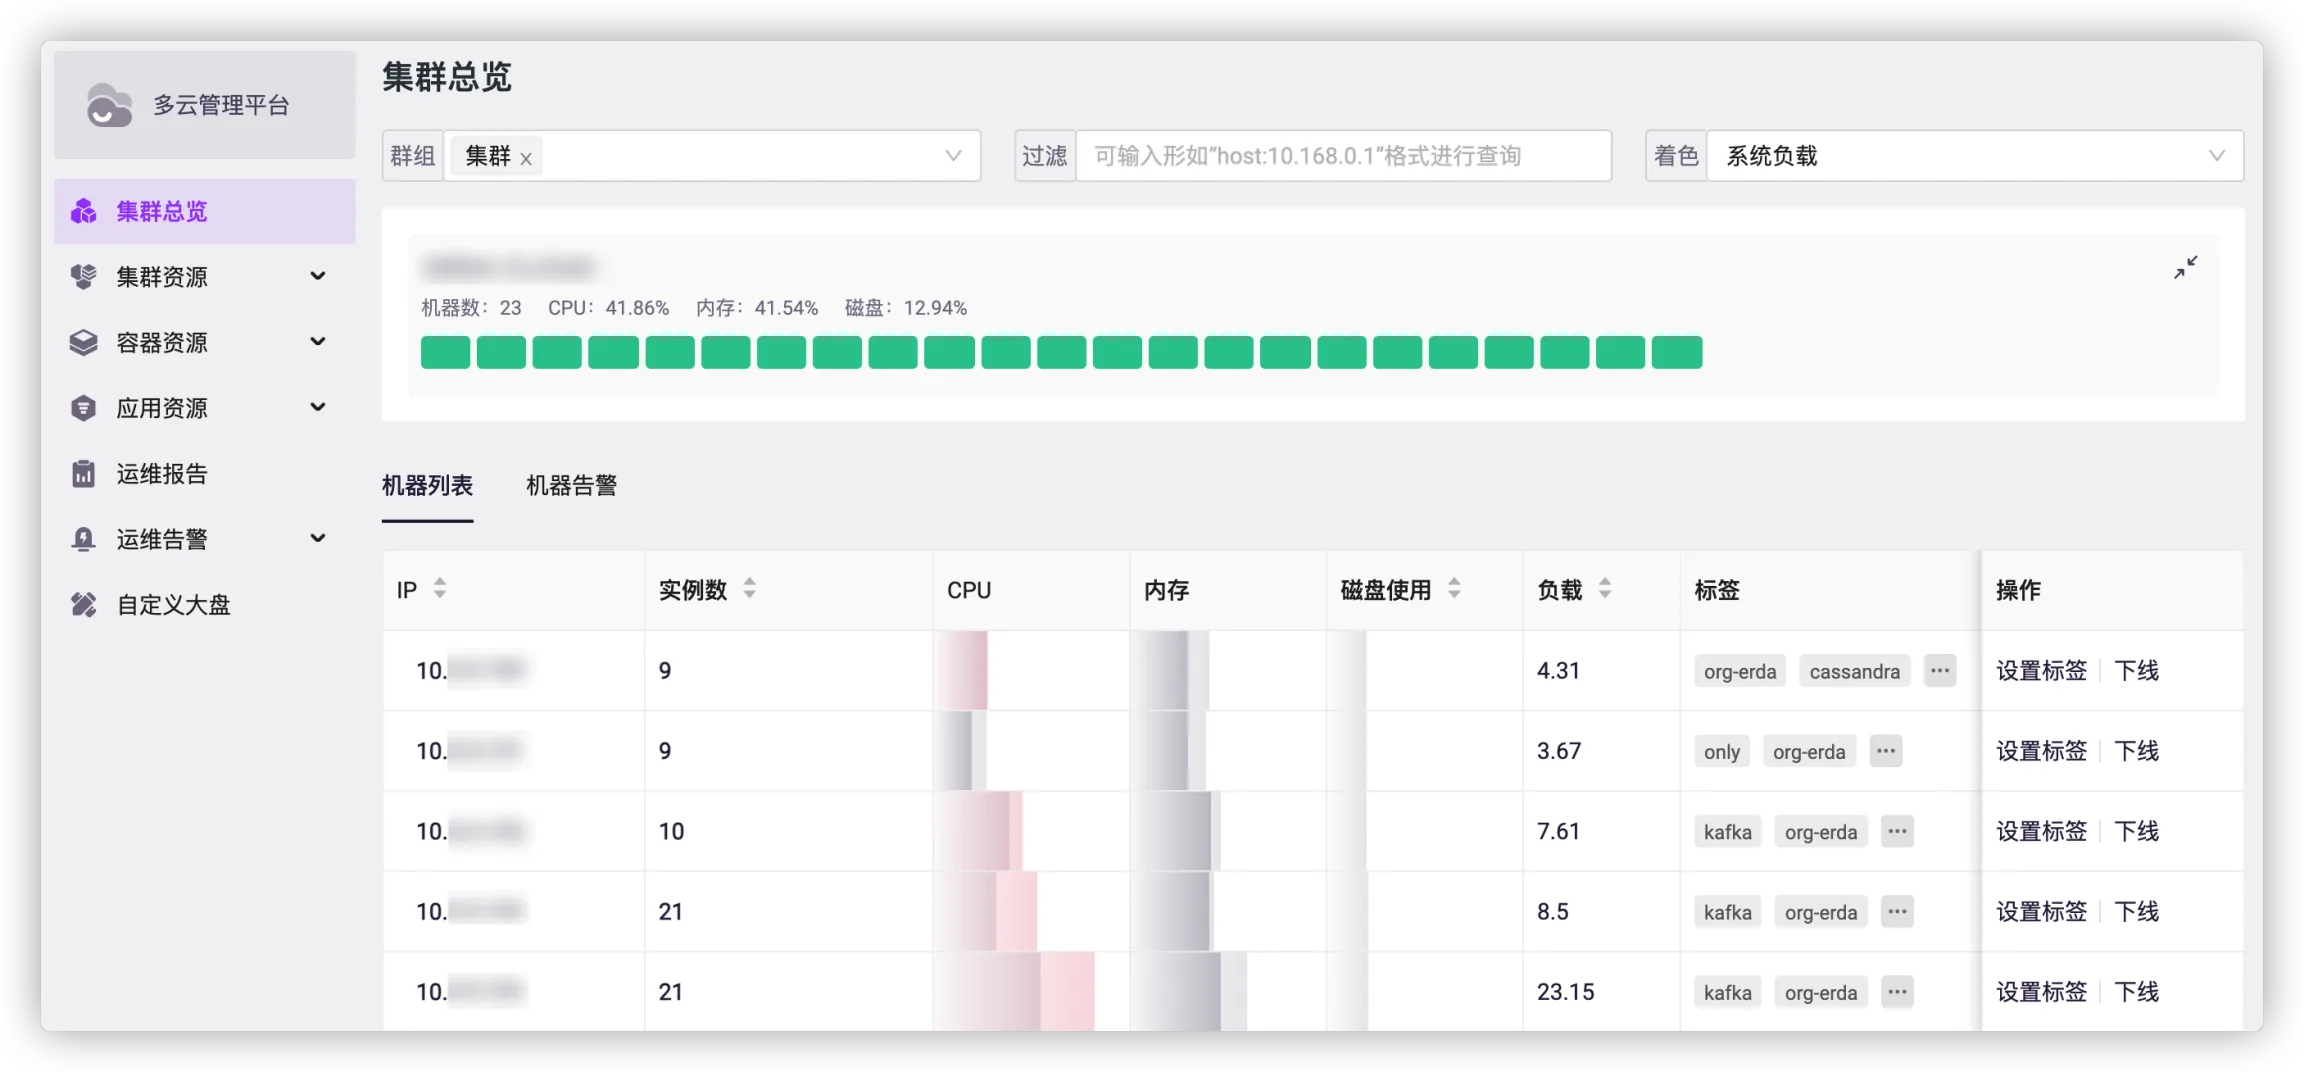Screen dimensions: 2304x1072
Task: Expand the 运维告警 sidebar section
Action: click(318, 539)
